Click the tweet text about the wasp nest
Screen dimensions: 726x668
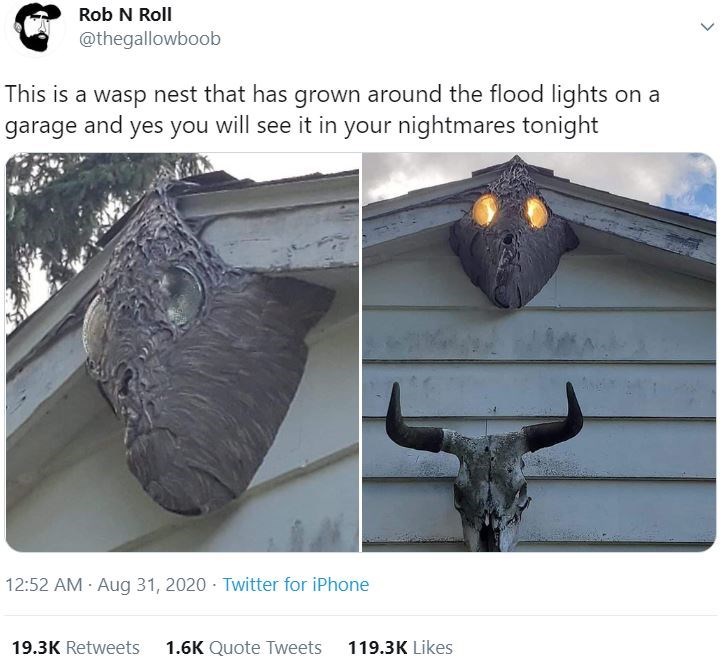point(332,109)
